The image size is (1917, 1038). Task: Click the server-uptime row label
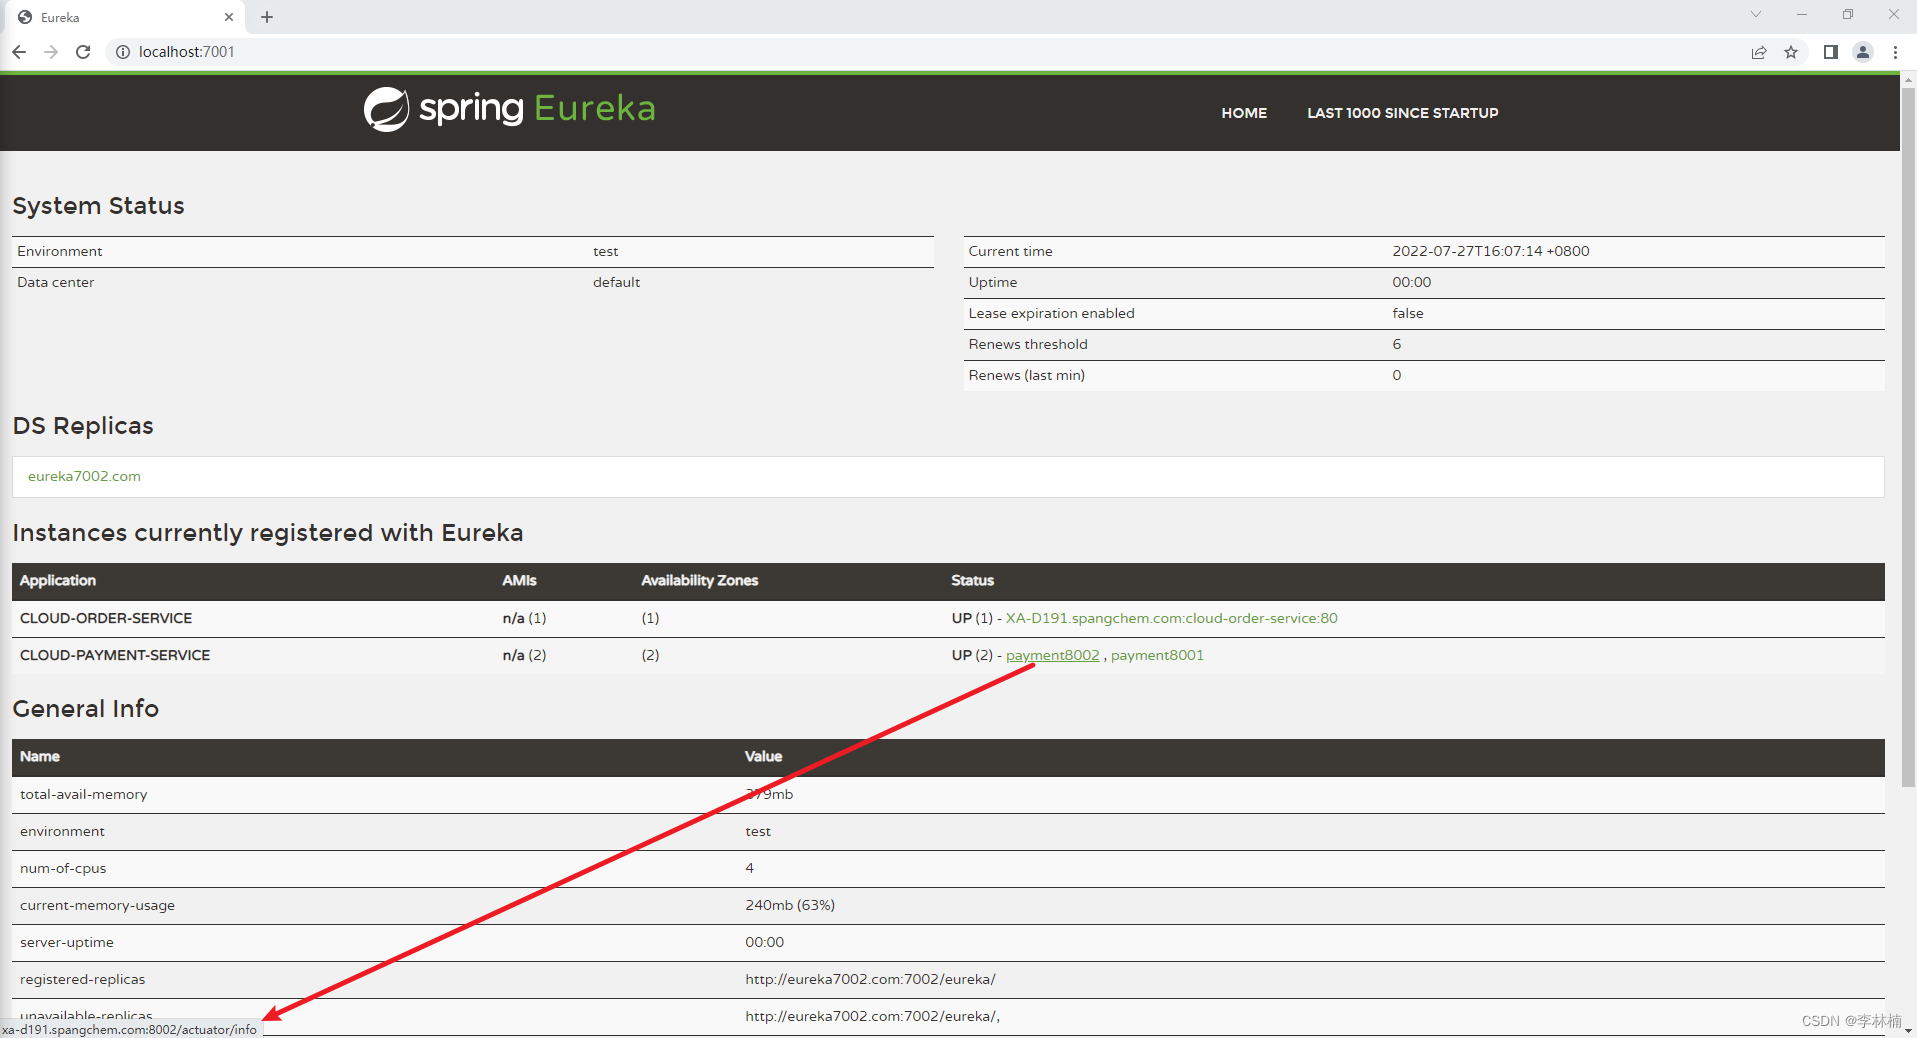(67, 942)
